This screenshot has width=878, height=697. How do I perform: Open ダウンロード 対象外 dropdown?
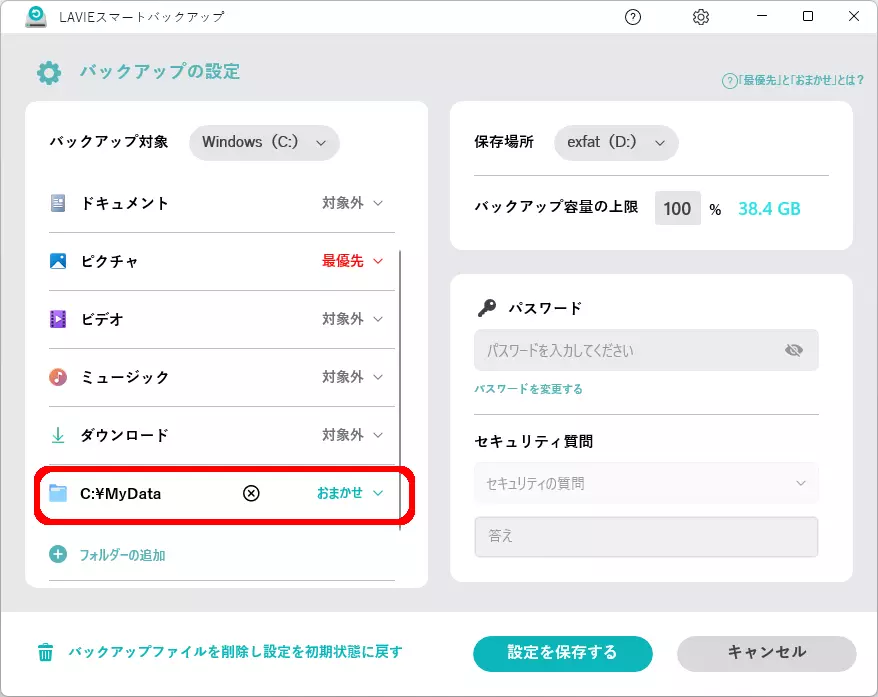click(x=352, y=435)
